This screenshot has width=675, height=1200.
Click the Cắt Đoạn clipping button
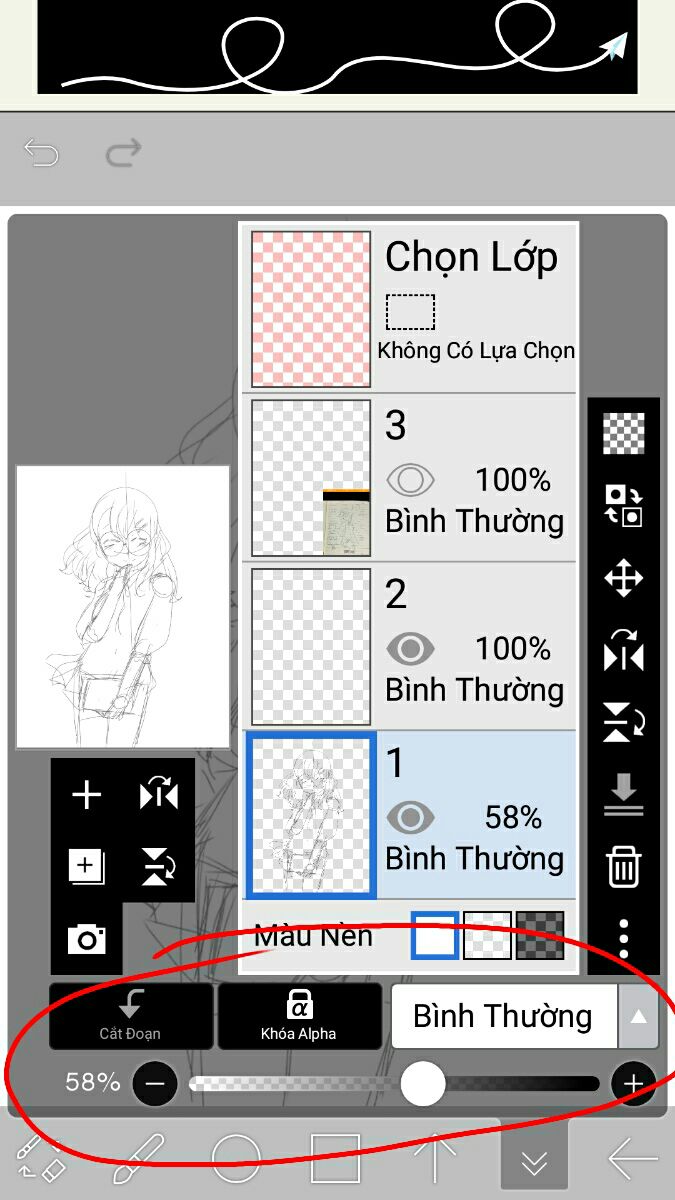[131, 1016]
